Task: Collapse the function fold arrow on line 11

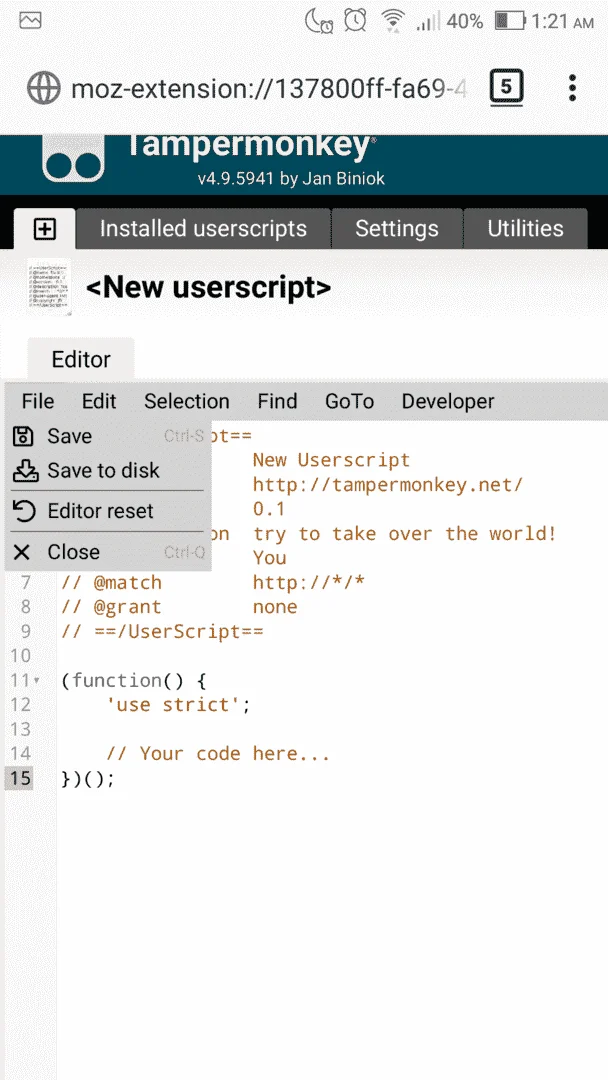Action: (36, 681)
